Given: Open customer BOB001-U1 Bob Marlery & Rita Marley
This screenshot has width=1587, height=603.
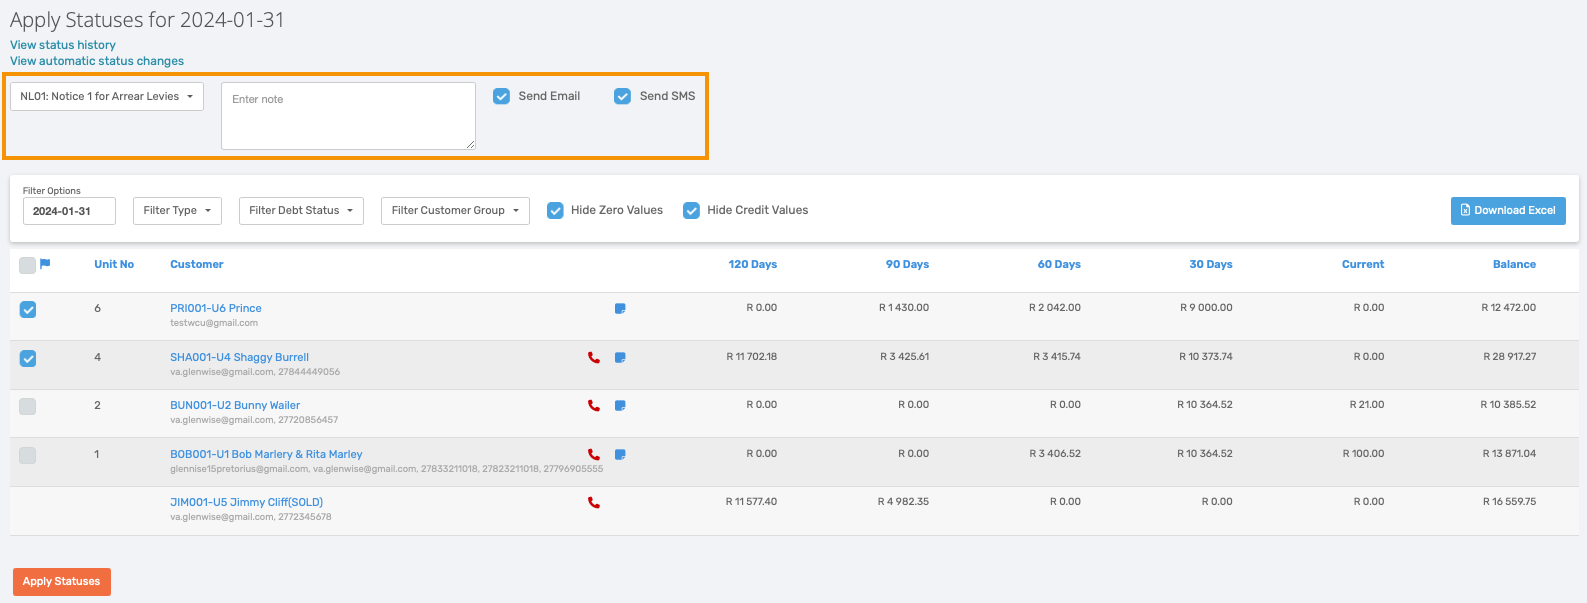Looking at the screenshot, I should (266, 454).
